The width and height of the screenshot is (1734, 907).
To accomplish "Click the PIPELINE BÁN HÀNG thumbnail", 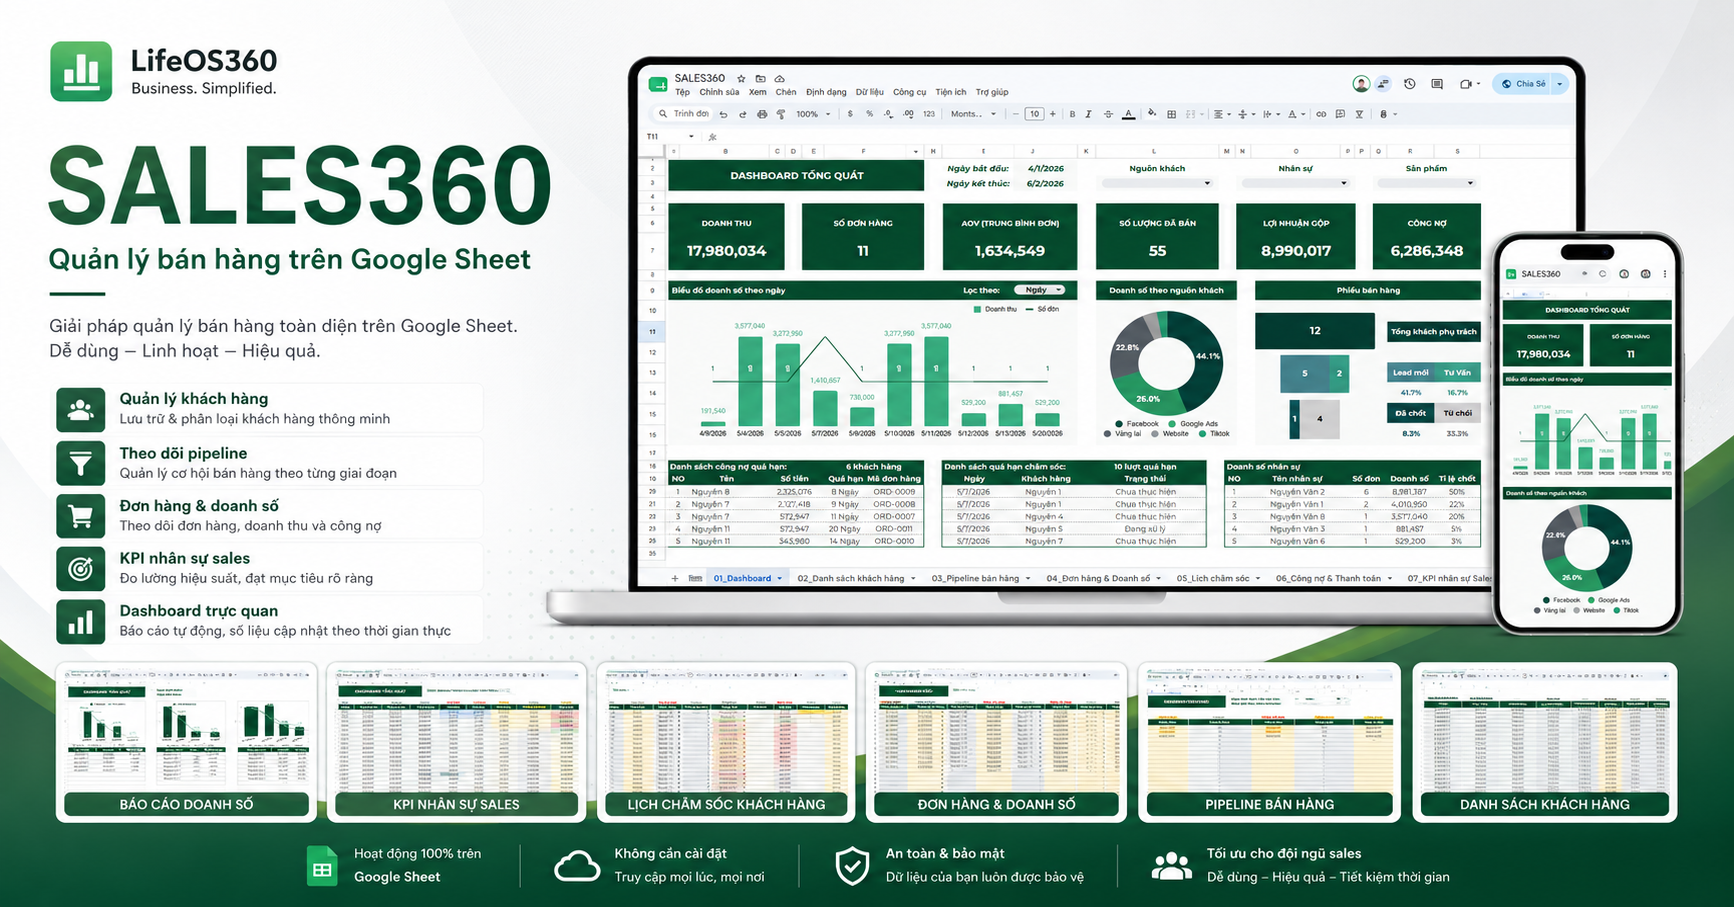I will click(x=1269, y=742).
